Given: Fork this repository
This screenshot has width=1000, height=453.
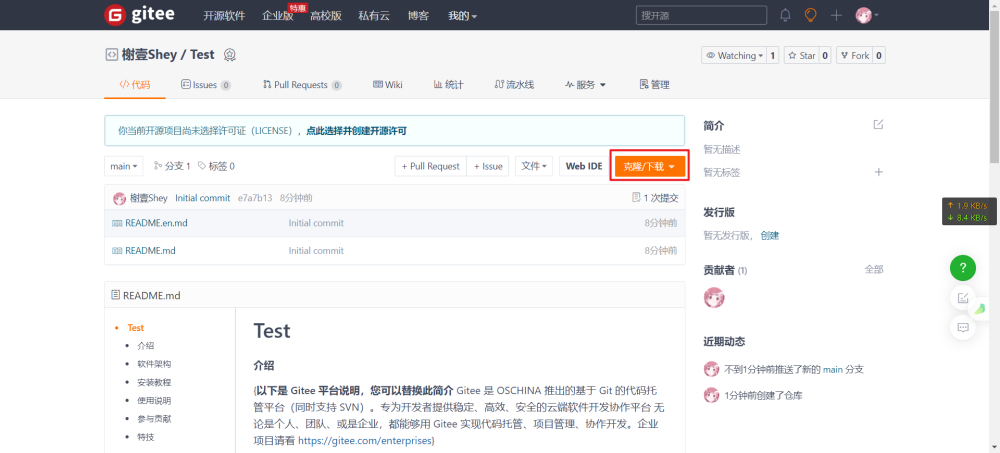Looking at the screenshot, I should click(854, 56).
